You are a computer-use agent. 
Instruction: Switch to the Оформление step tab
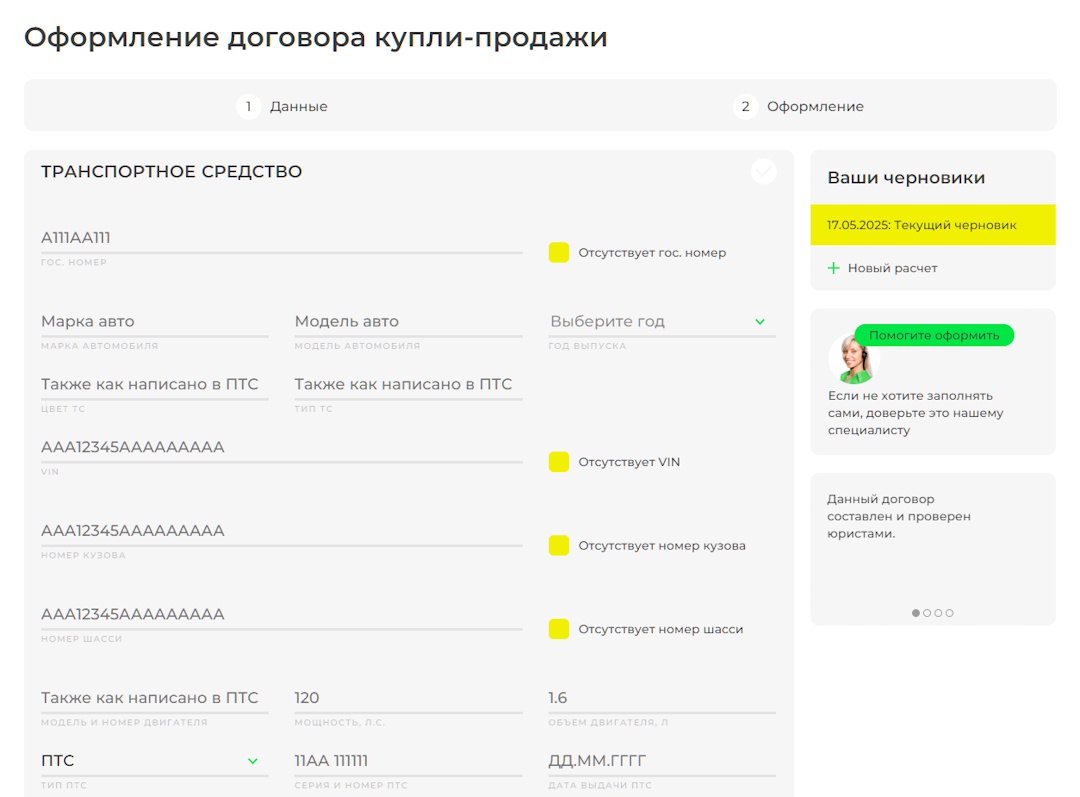[x=814, y=106]
